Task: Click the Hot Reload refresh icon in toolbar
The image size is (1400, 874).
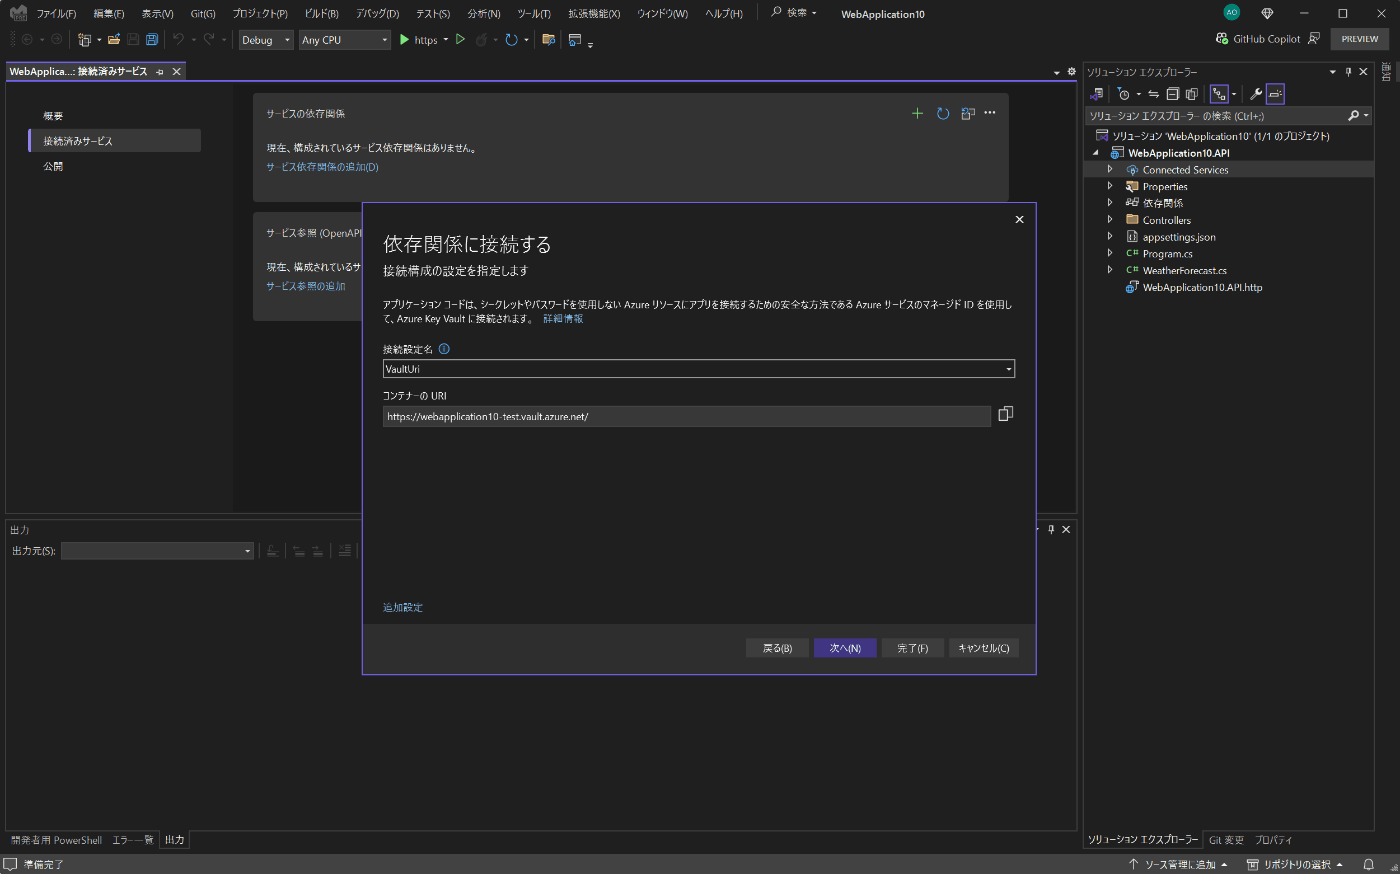Action: [x=511, y=40]
